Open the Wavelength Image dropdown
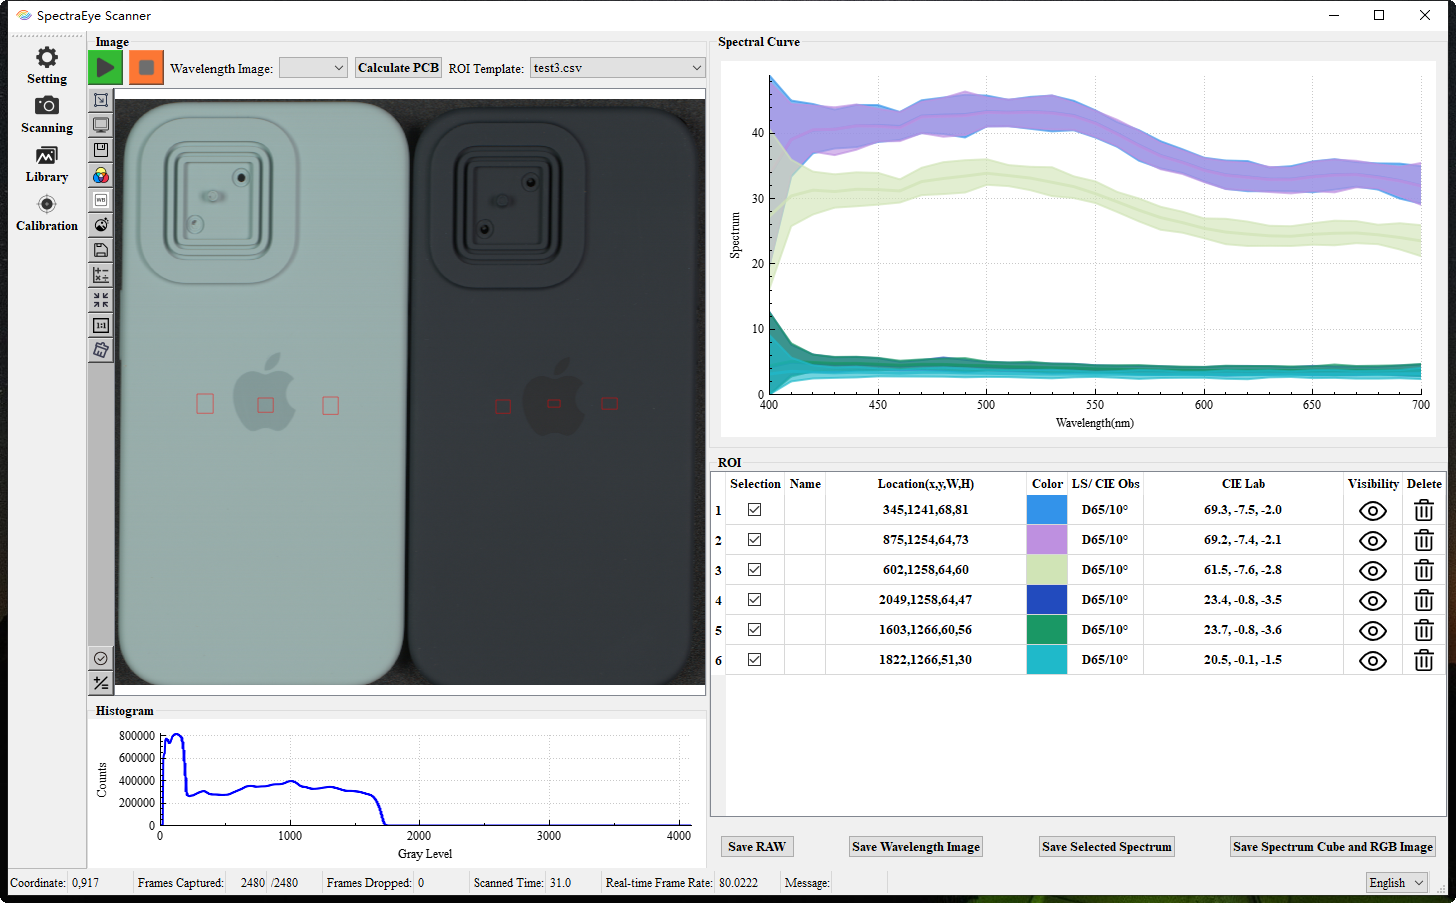1456x903 pixels. click(313, 68)
